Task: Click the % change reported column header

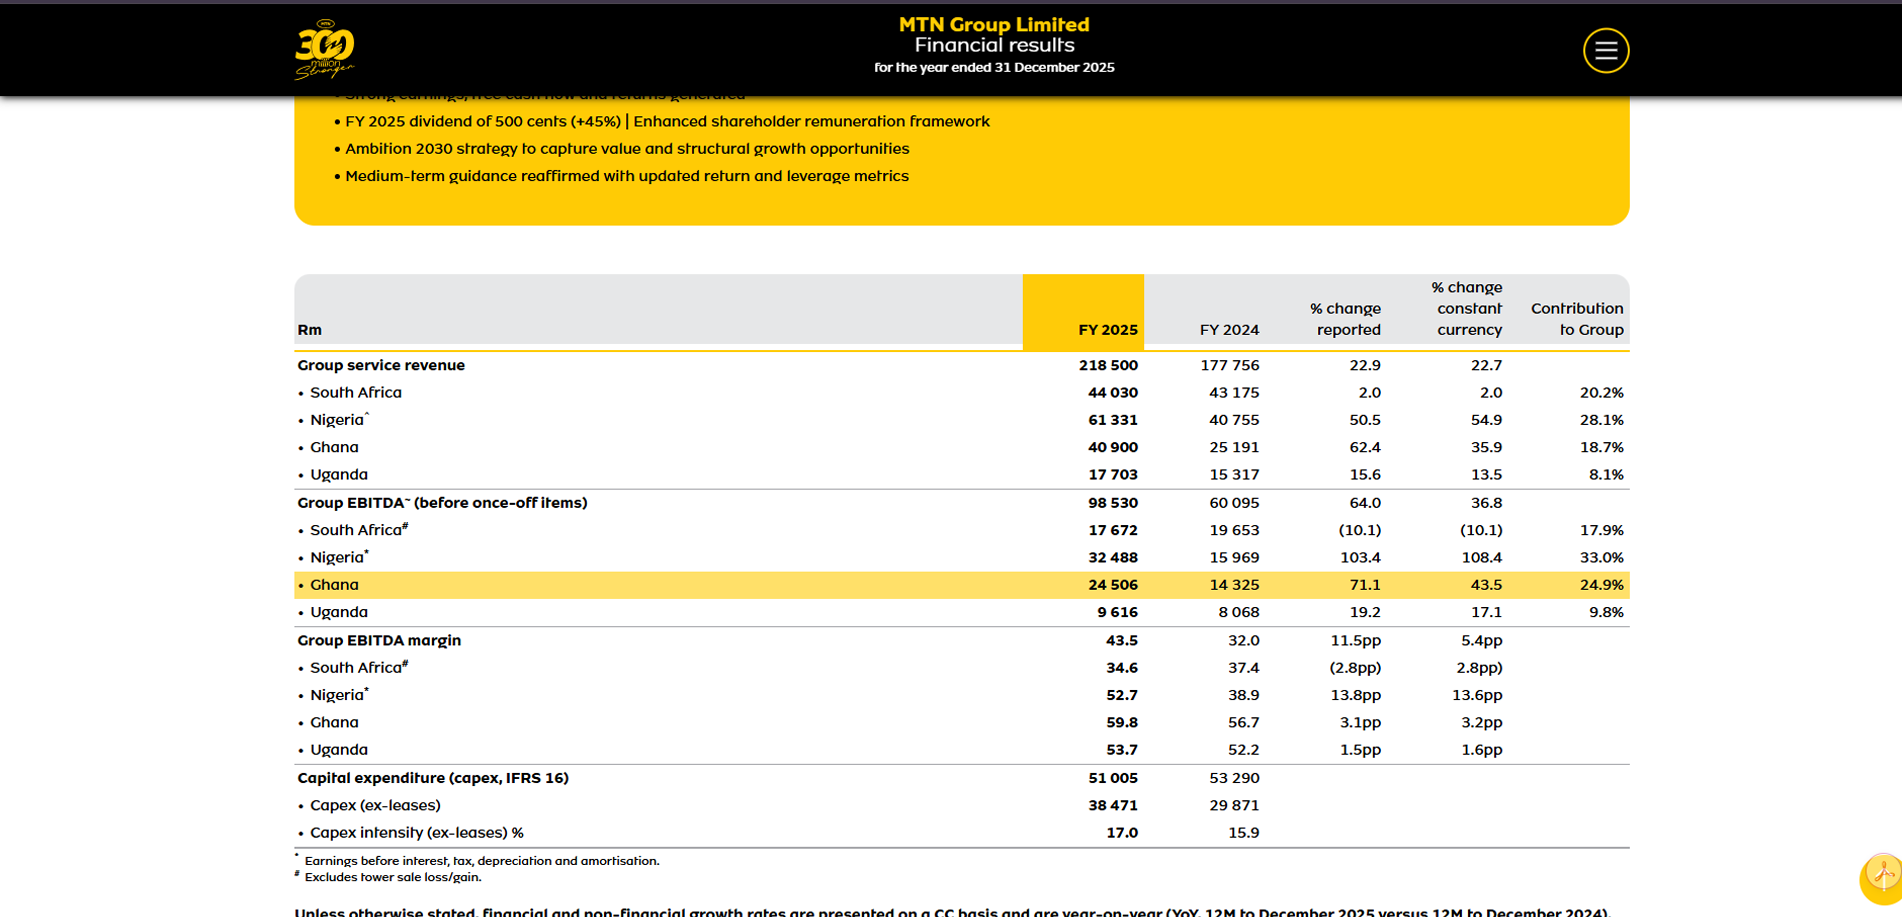Action: (x=1345, y=319)
